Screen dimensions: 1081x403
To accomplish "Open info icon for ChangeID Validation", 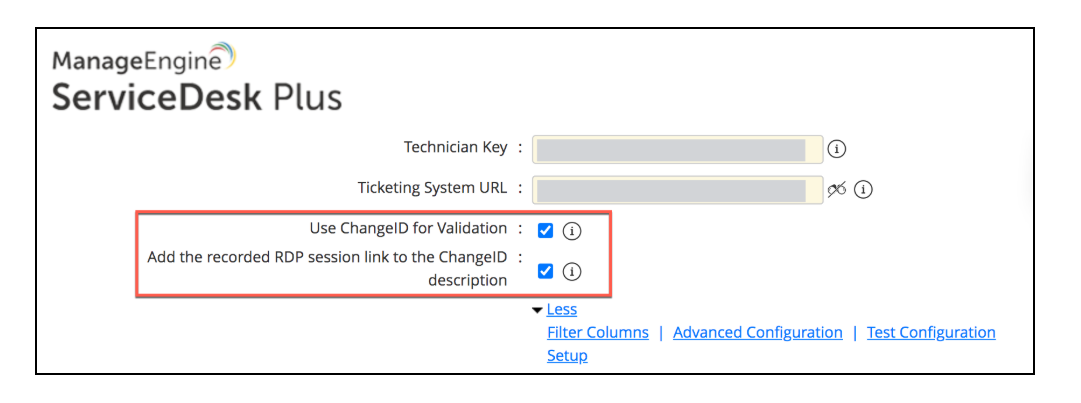I will 572,231.
